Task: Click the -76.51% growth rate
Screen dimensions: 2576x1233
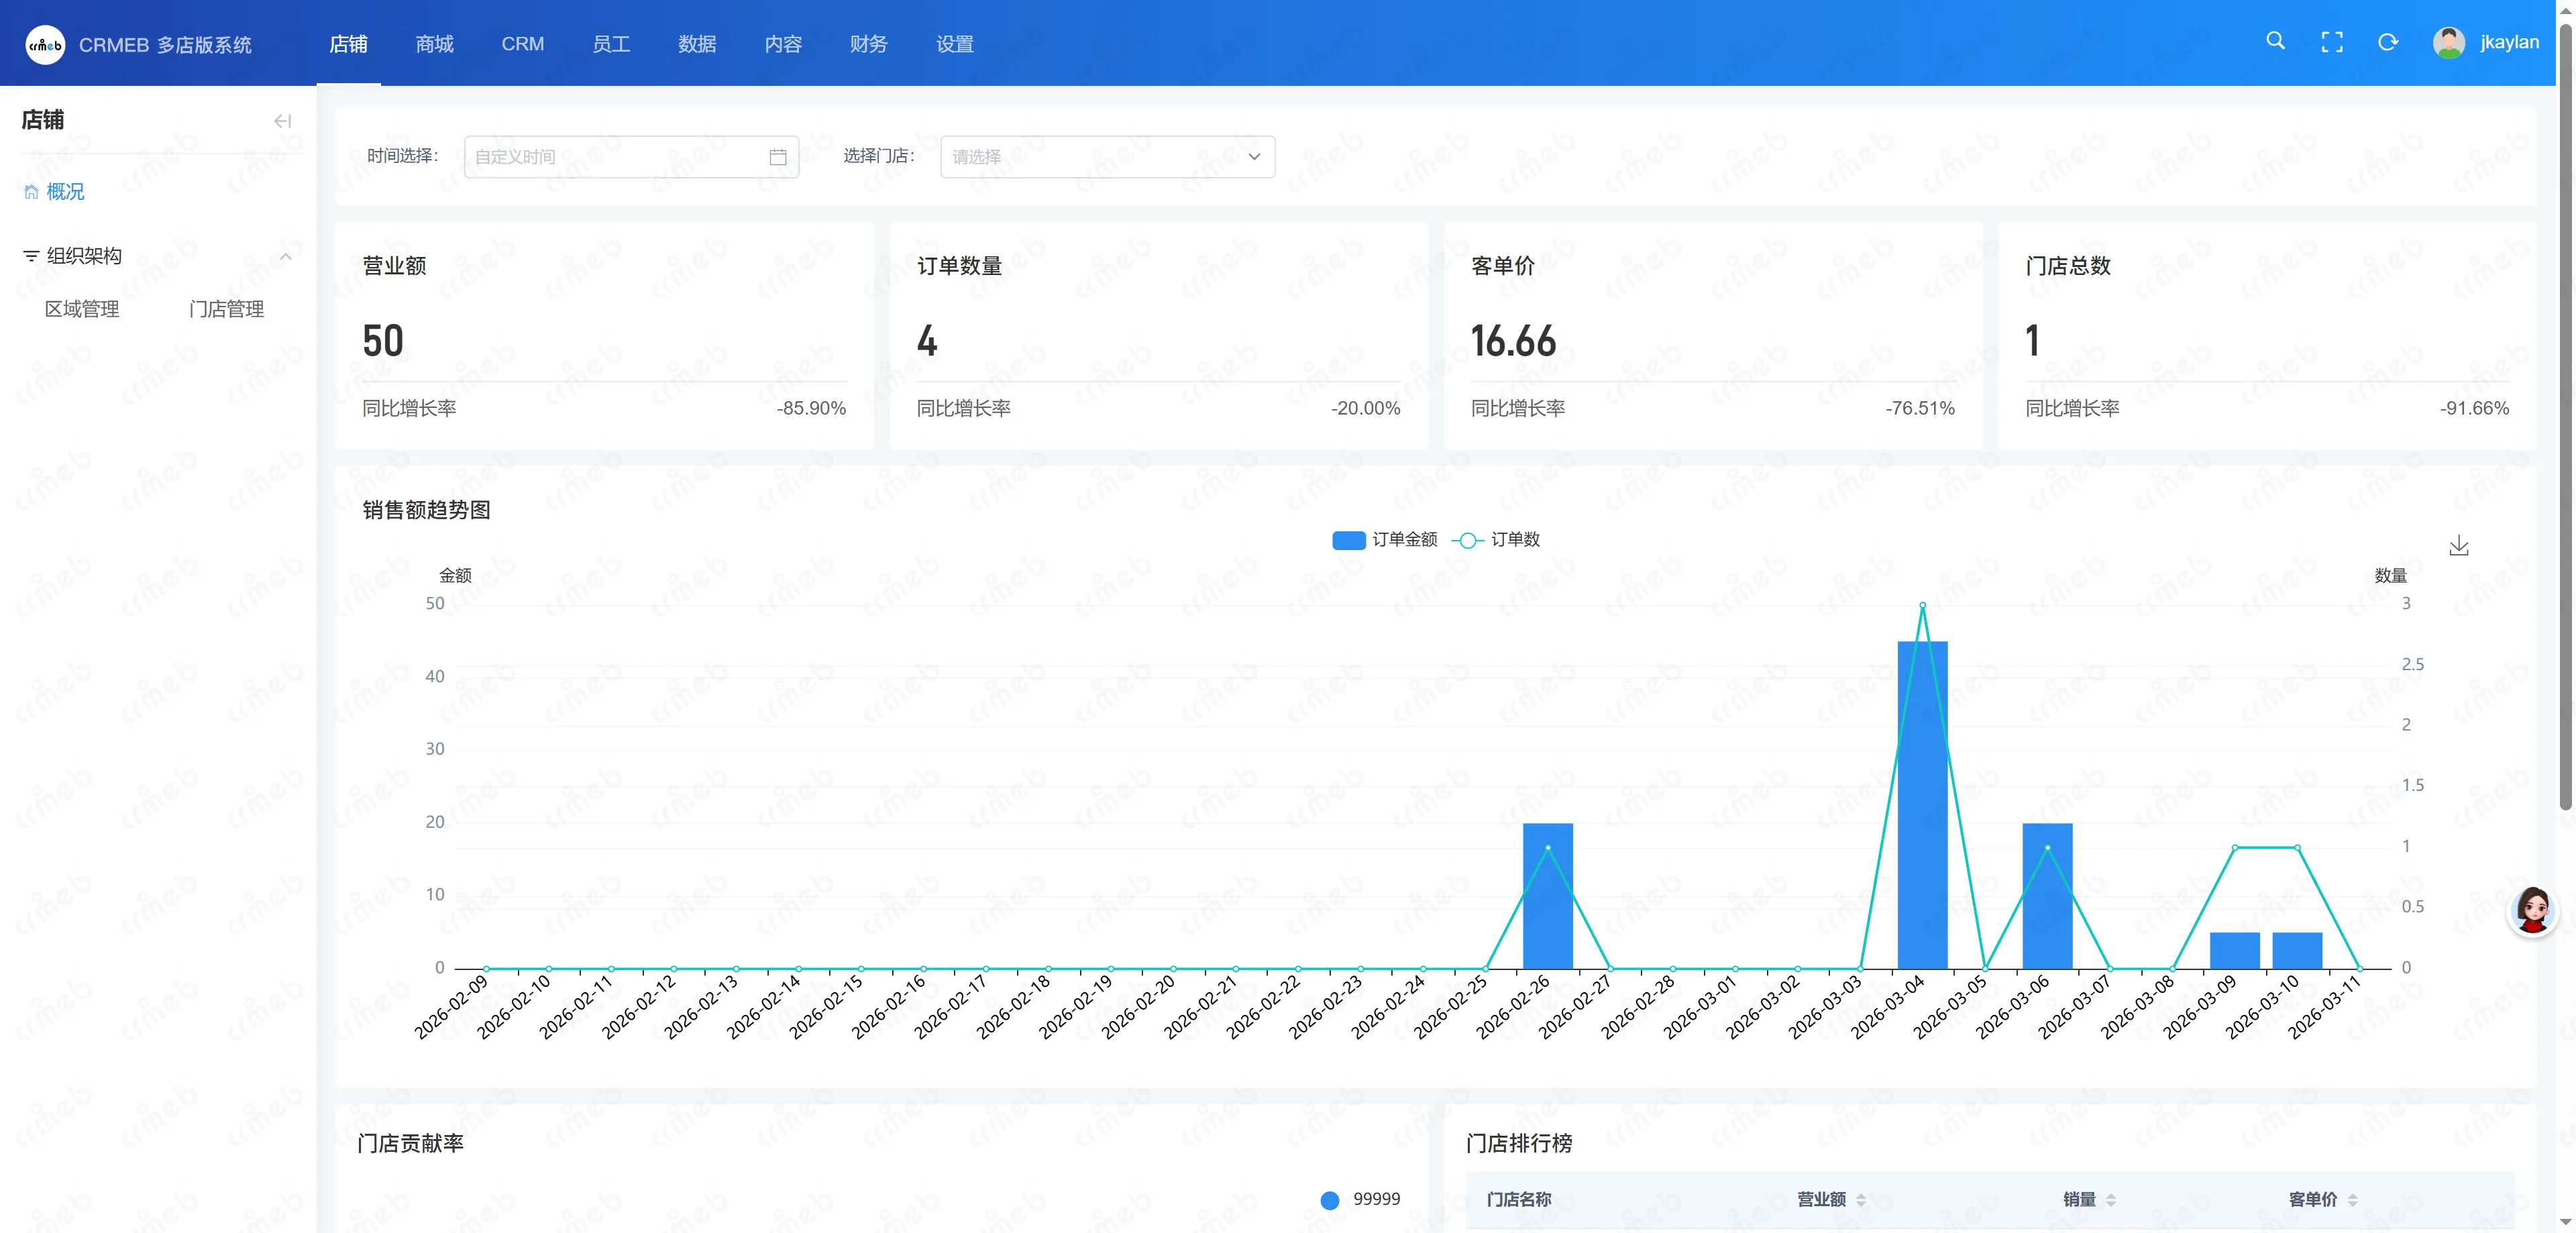Action: [1920, 409]
